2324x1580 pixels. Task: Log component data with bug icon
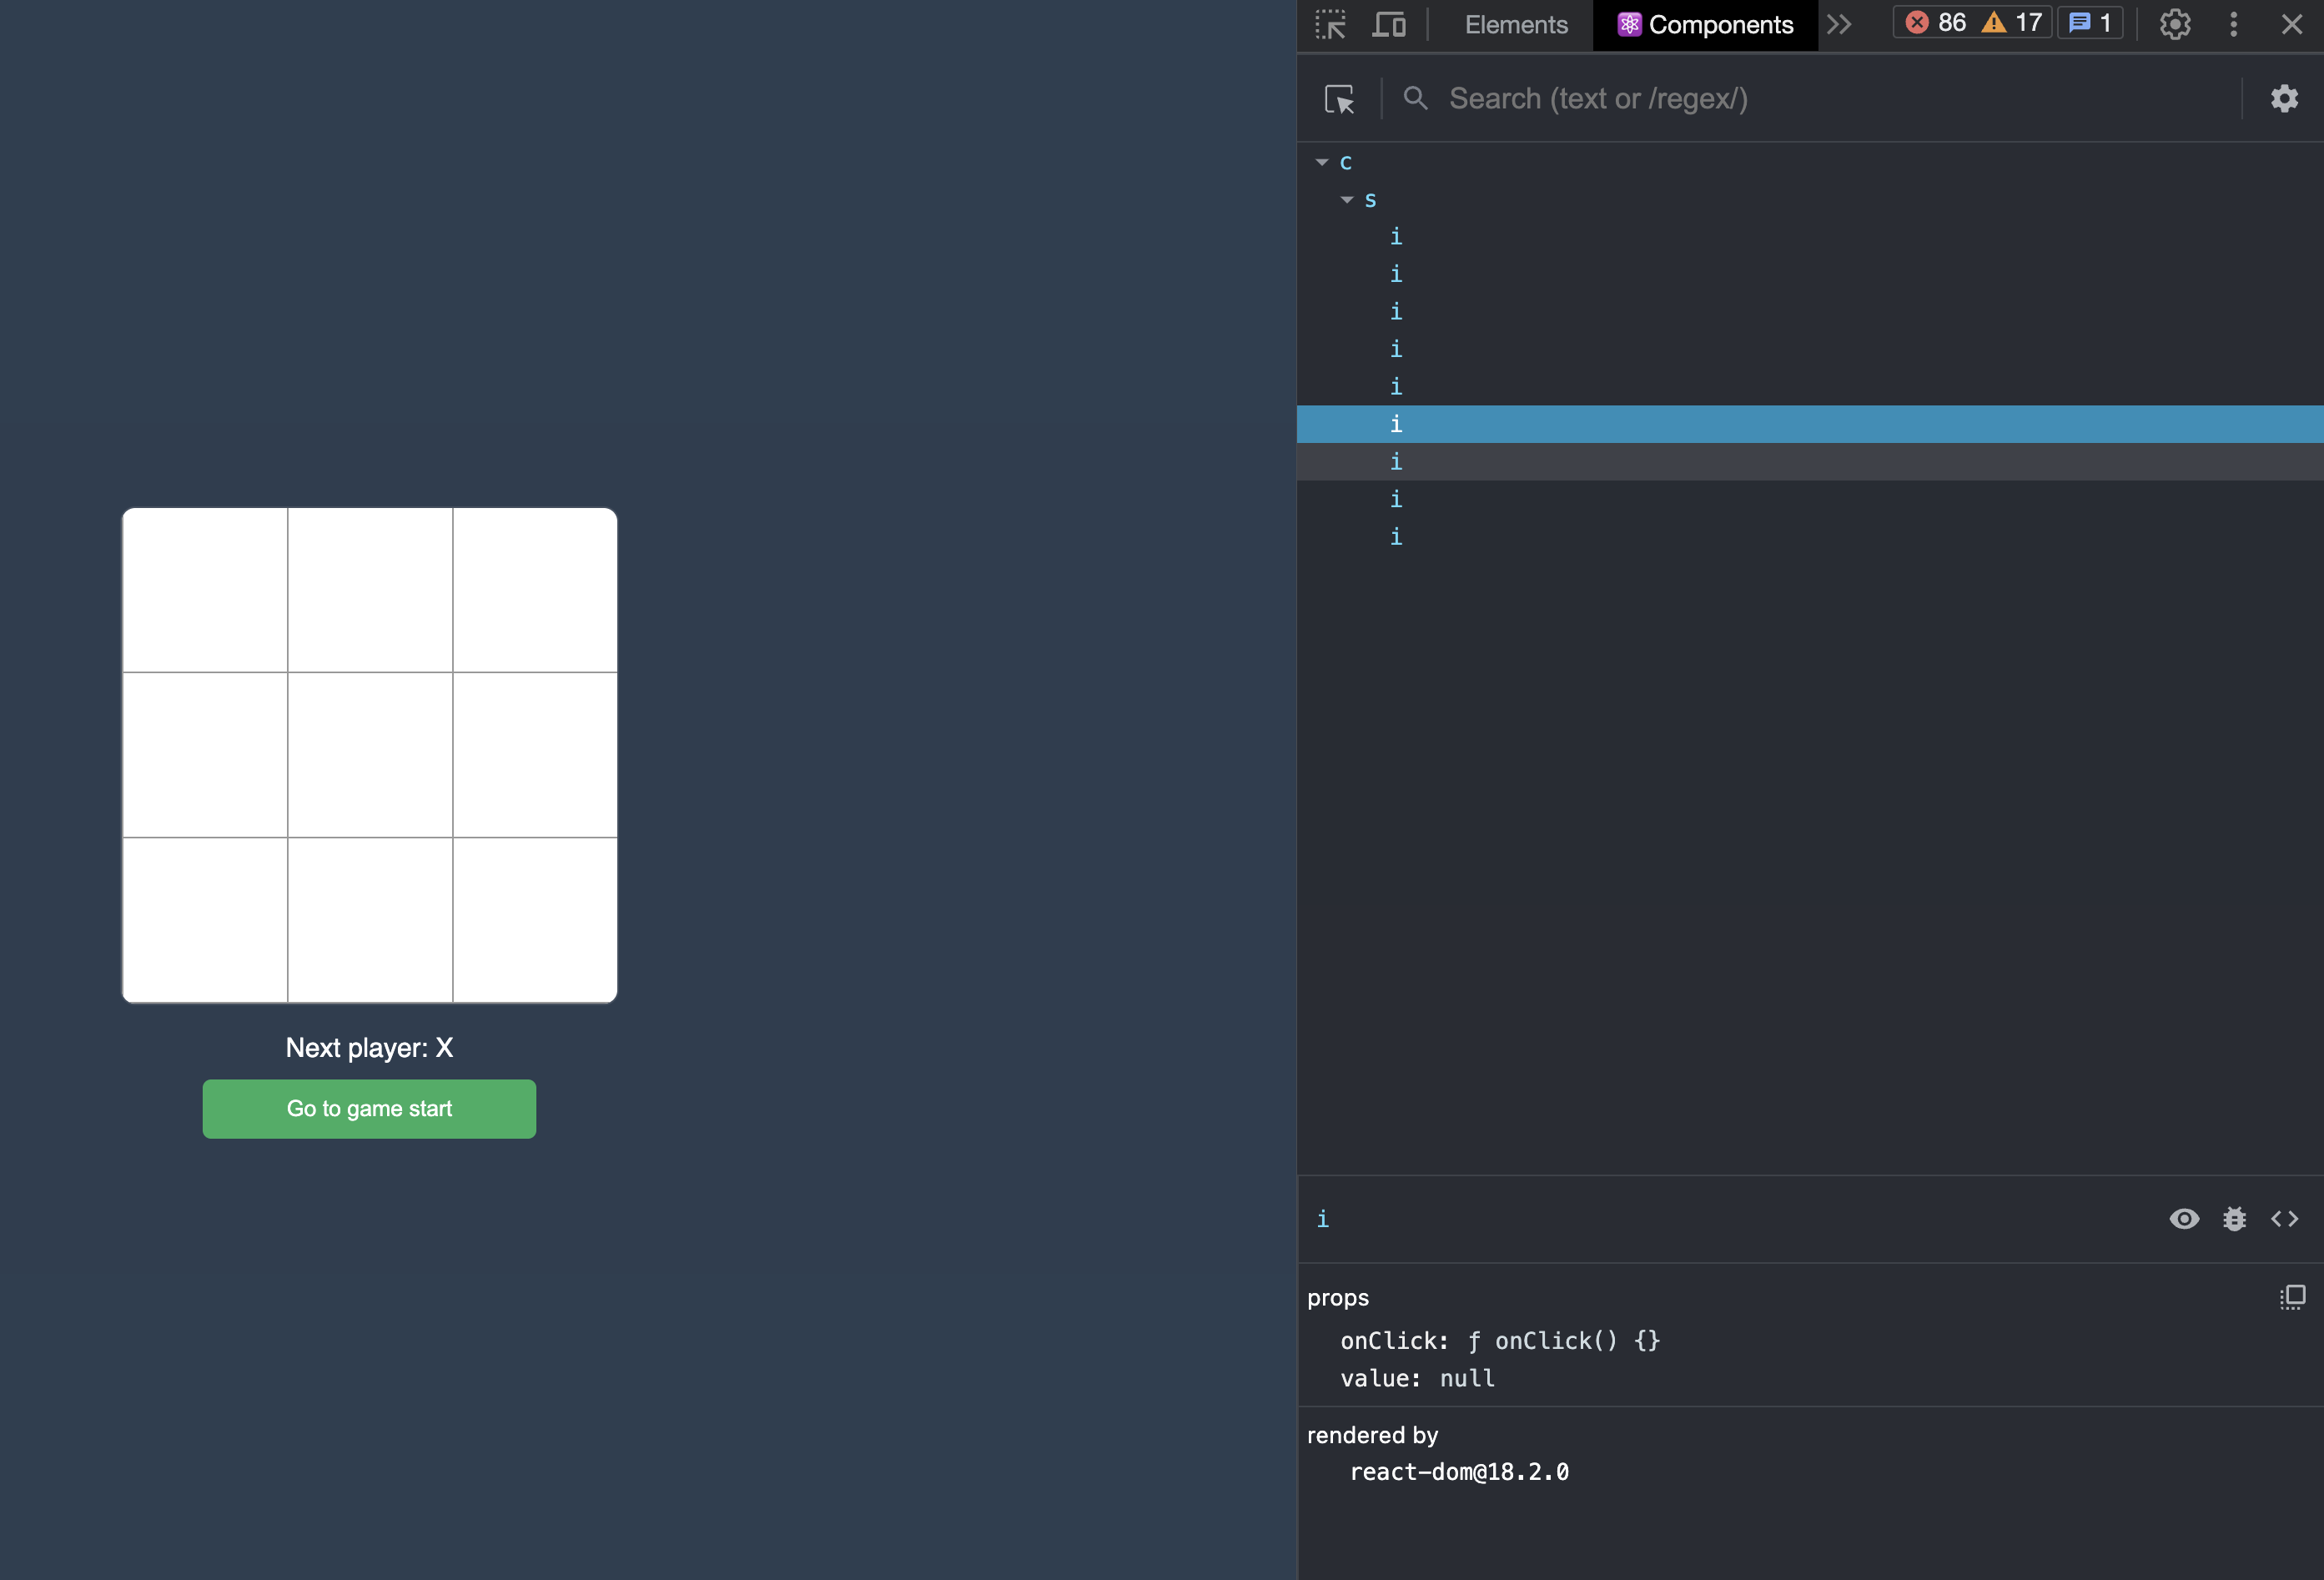pyautogui.click(x=2234, y=1218)
